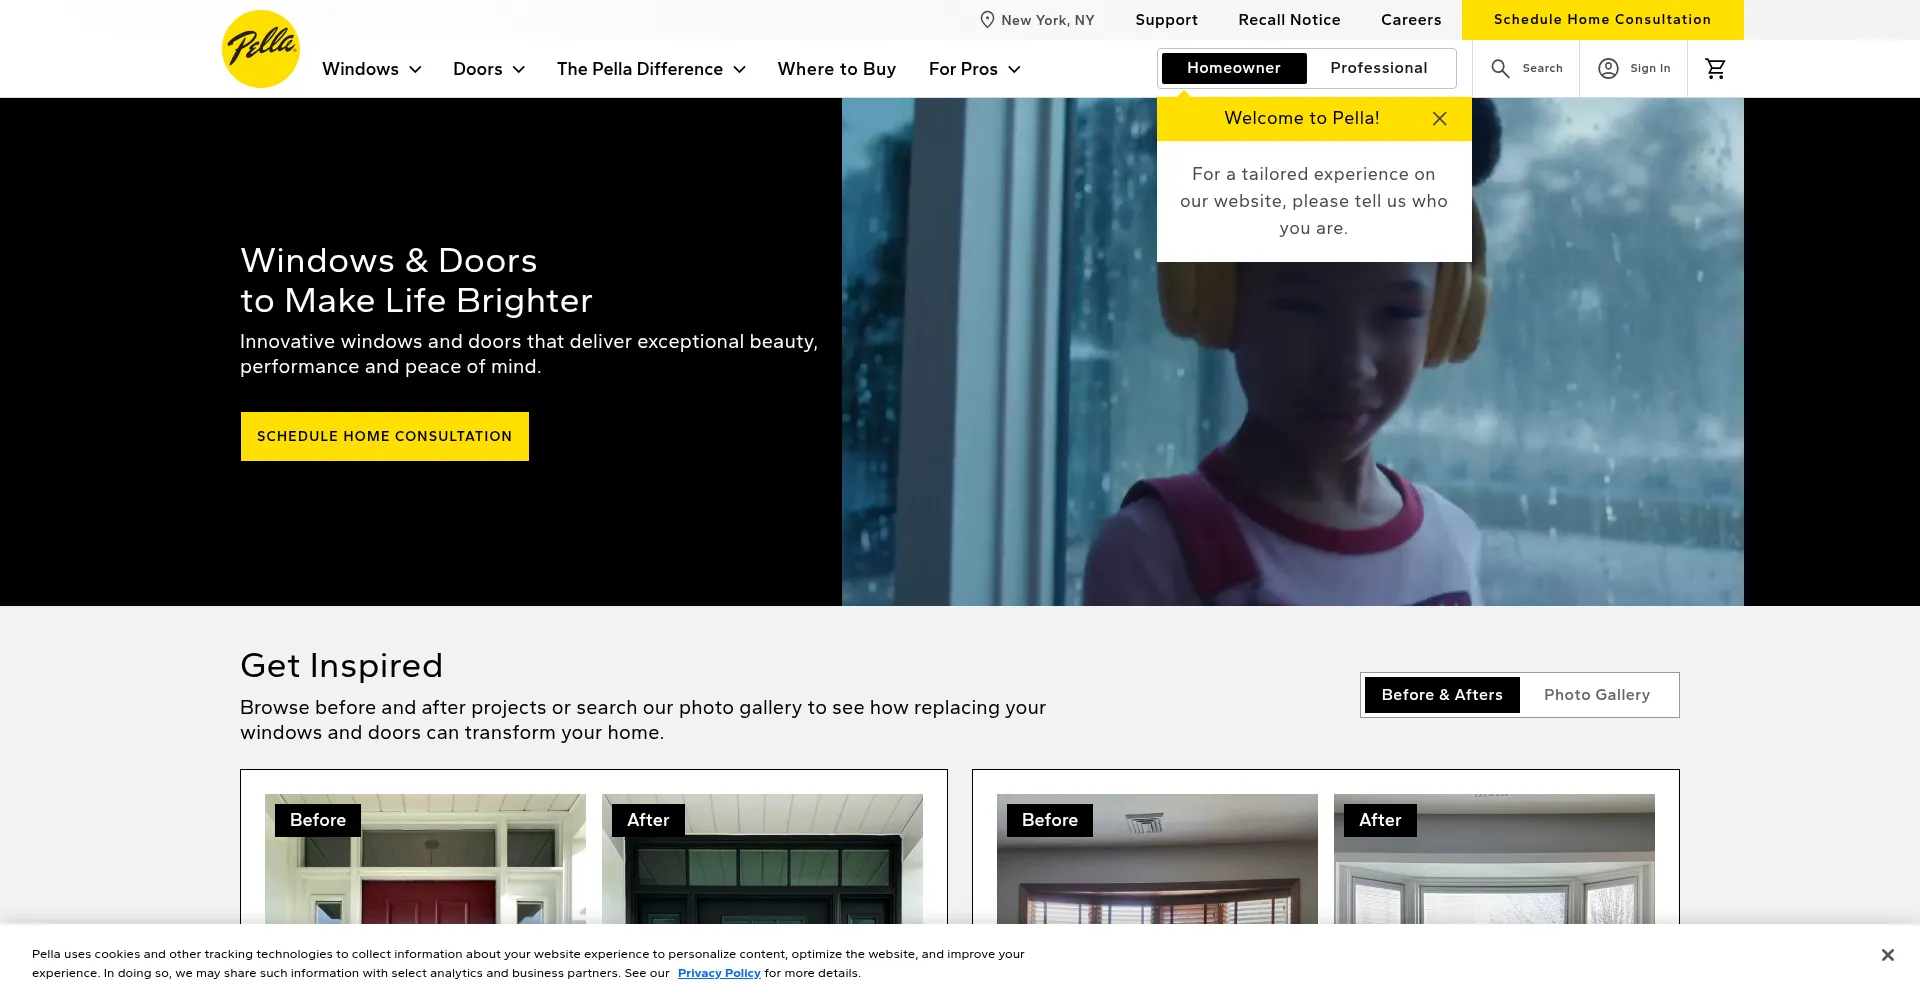
Task: Switch to the Photo Gallery view
Action: [1596, 695]
